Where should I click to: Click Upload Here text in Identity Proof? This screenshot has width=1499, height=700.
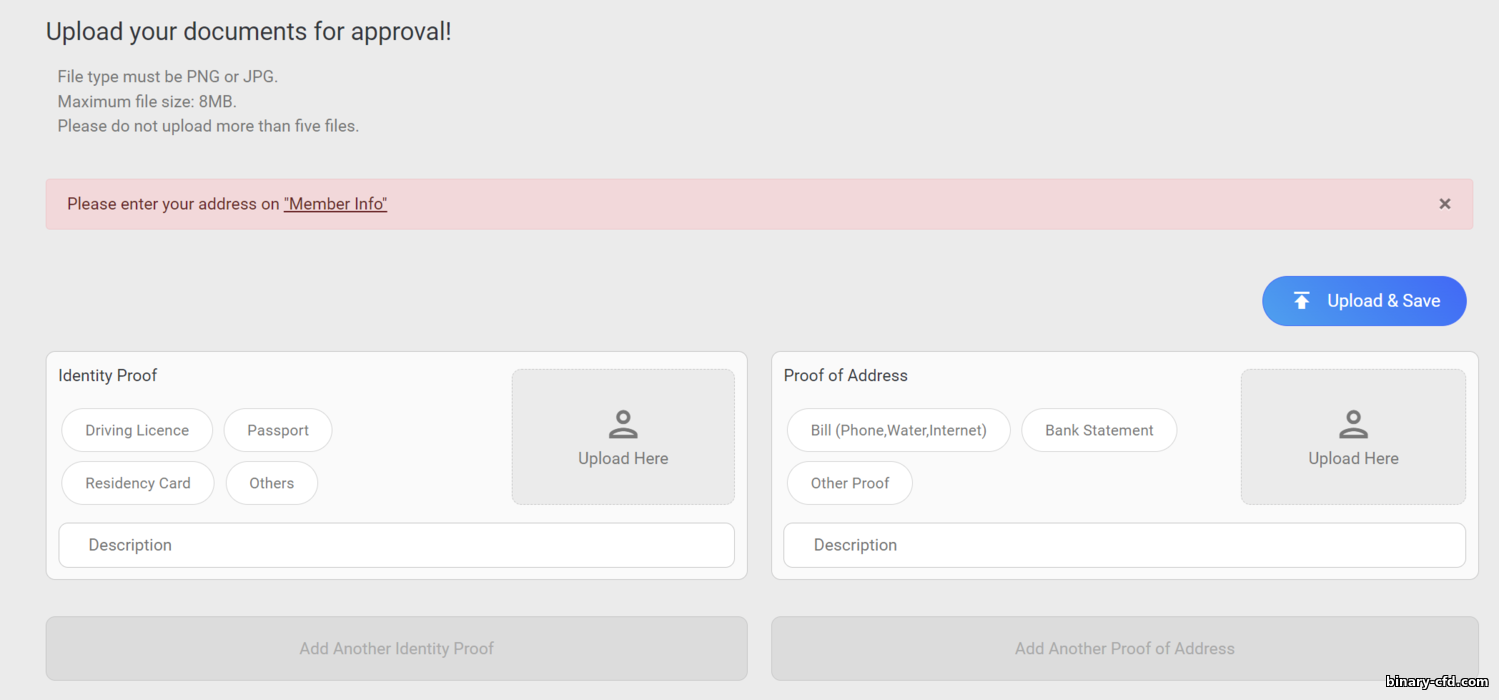point(623,459)
